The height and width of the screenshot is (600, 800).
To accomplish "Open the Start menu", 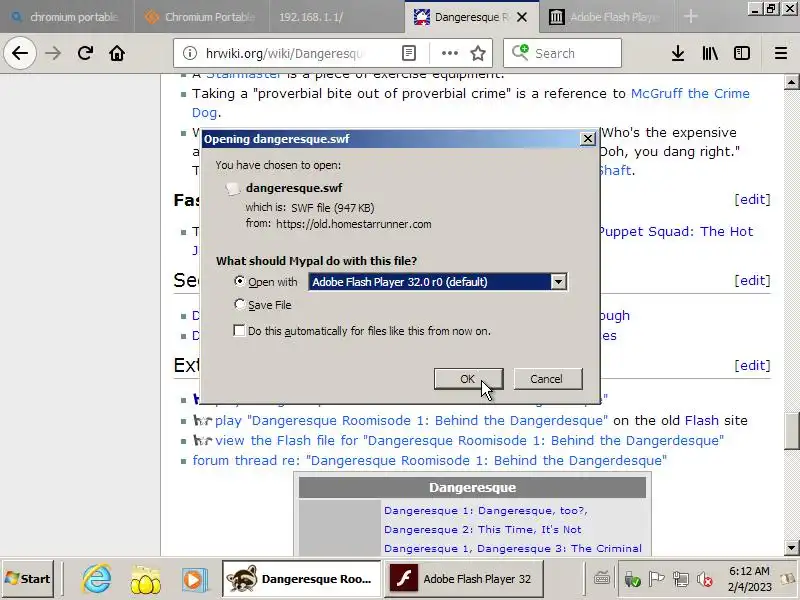I will click(x=28, y=579).
